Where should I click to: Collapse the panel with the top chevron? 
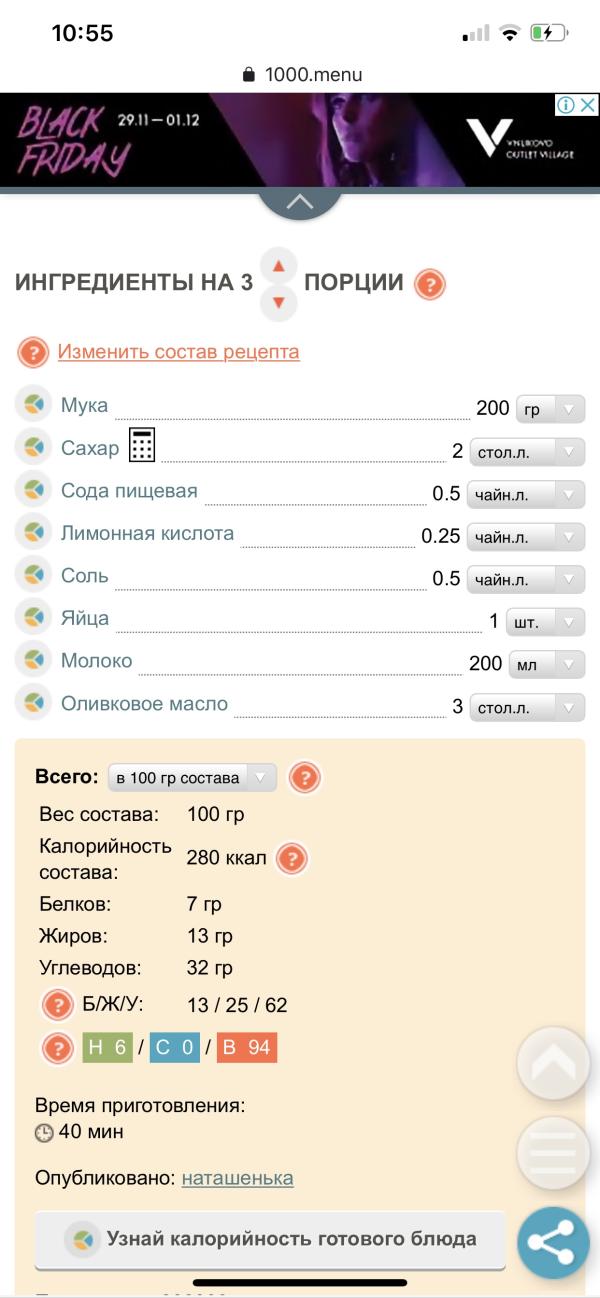pyautogui.click(x=299, y=202)
